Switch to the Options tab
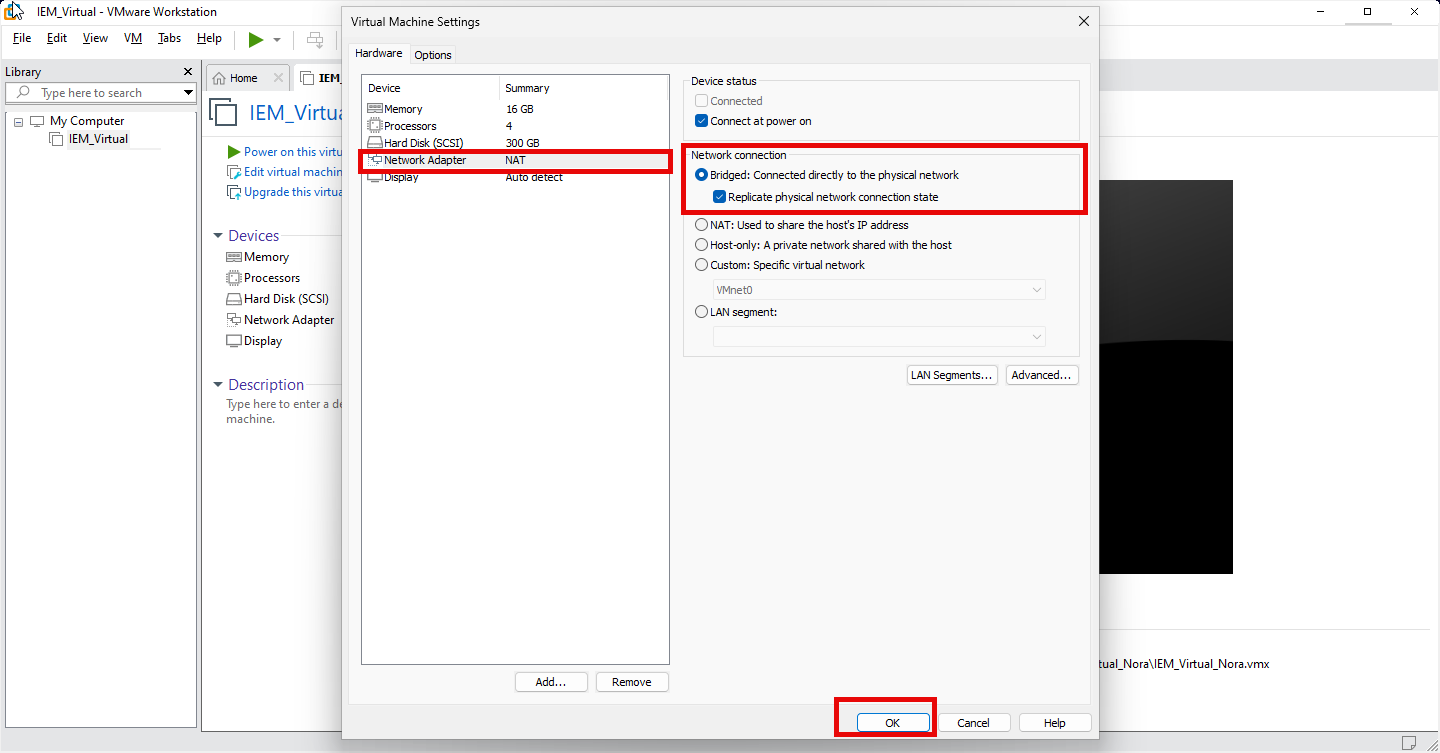The height and width of the screenshot is (753, 1440). click(432, 55)
